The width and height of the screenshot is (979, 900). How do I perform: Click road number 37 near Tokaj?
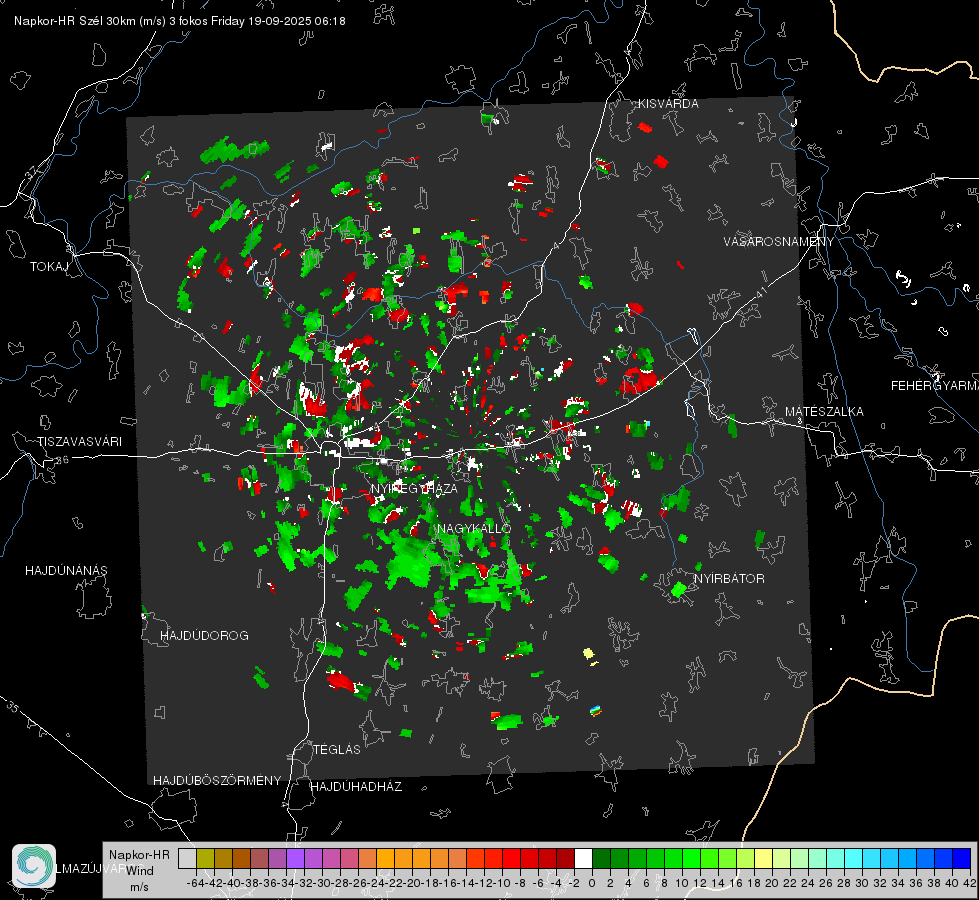point(31,172)
